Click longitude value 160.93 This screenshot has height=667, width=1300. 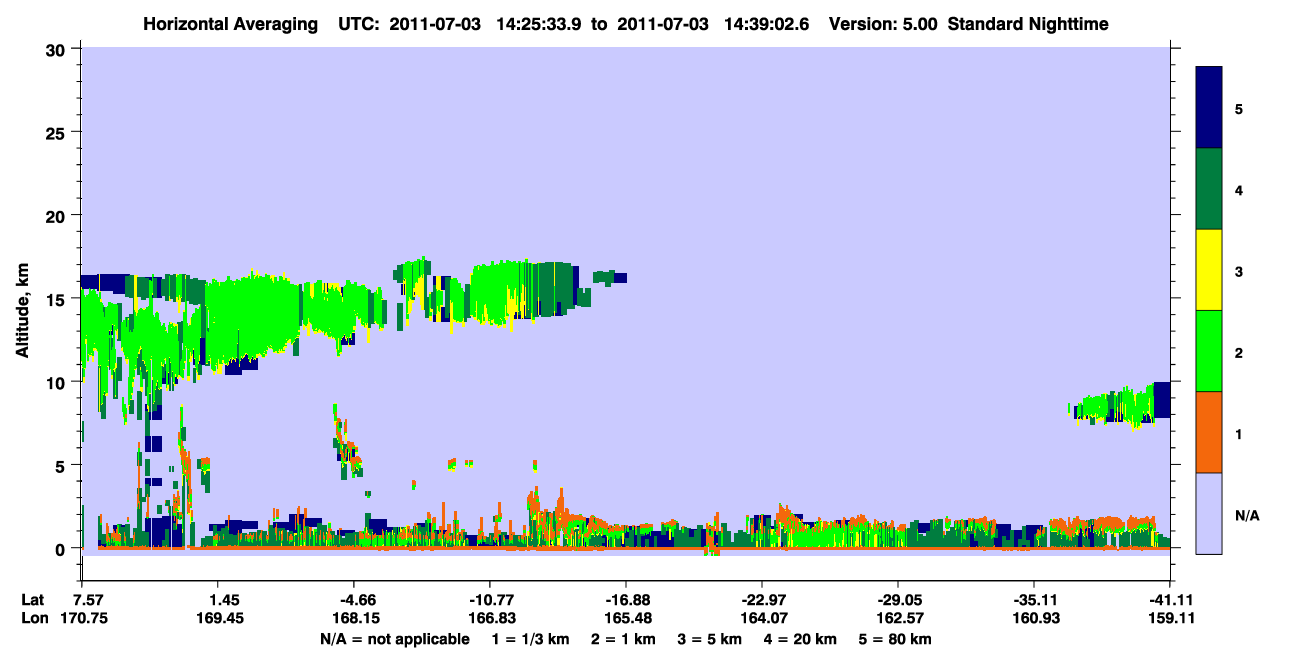tap(1034, 618)
